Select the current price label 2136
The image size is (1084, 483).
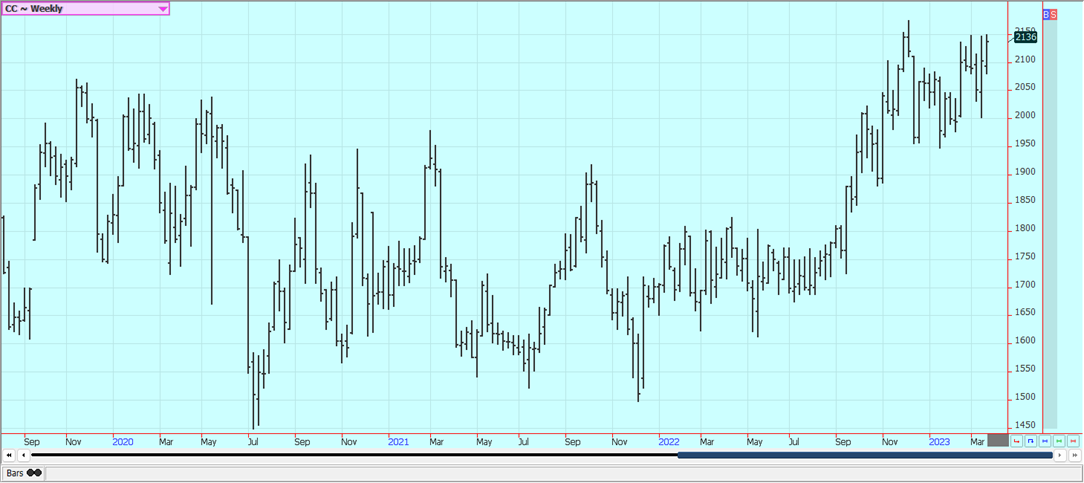pyautogui.click(x=1026, y=37)
